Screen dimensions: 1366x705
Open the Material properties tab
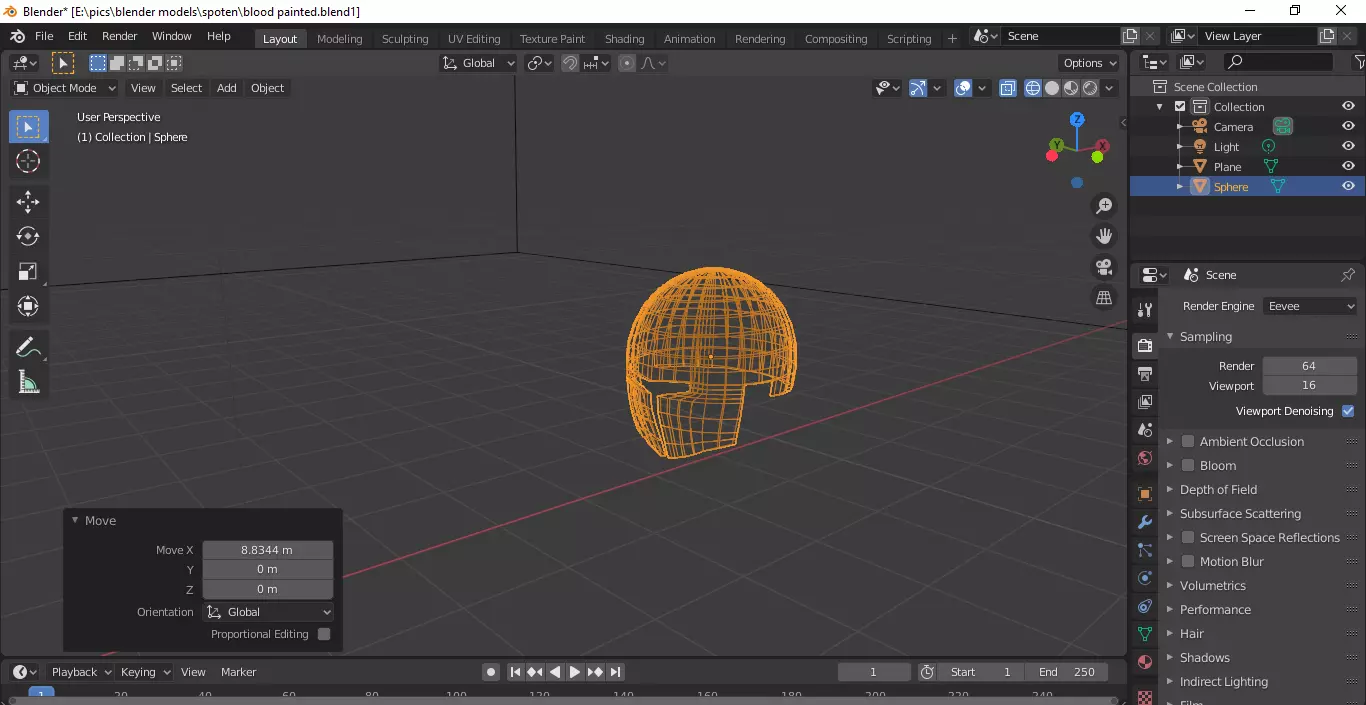1145,662
